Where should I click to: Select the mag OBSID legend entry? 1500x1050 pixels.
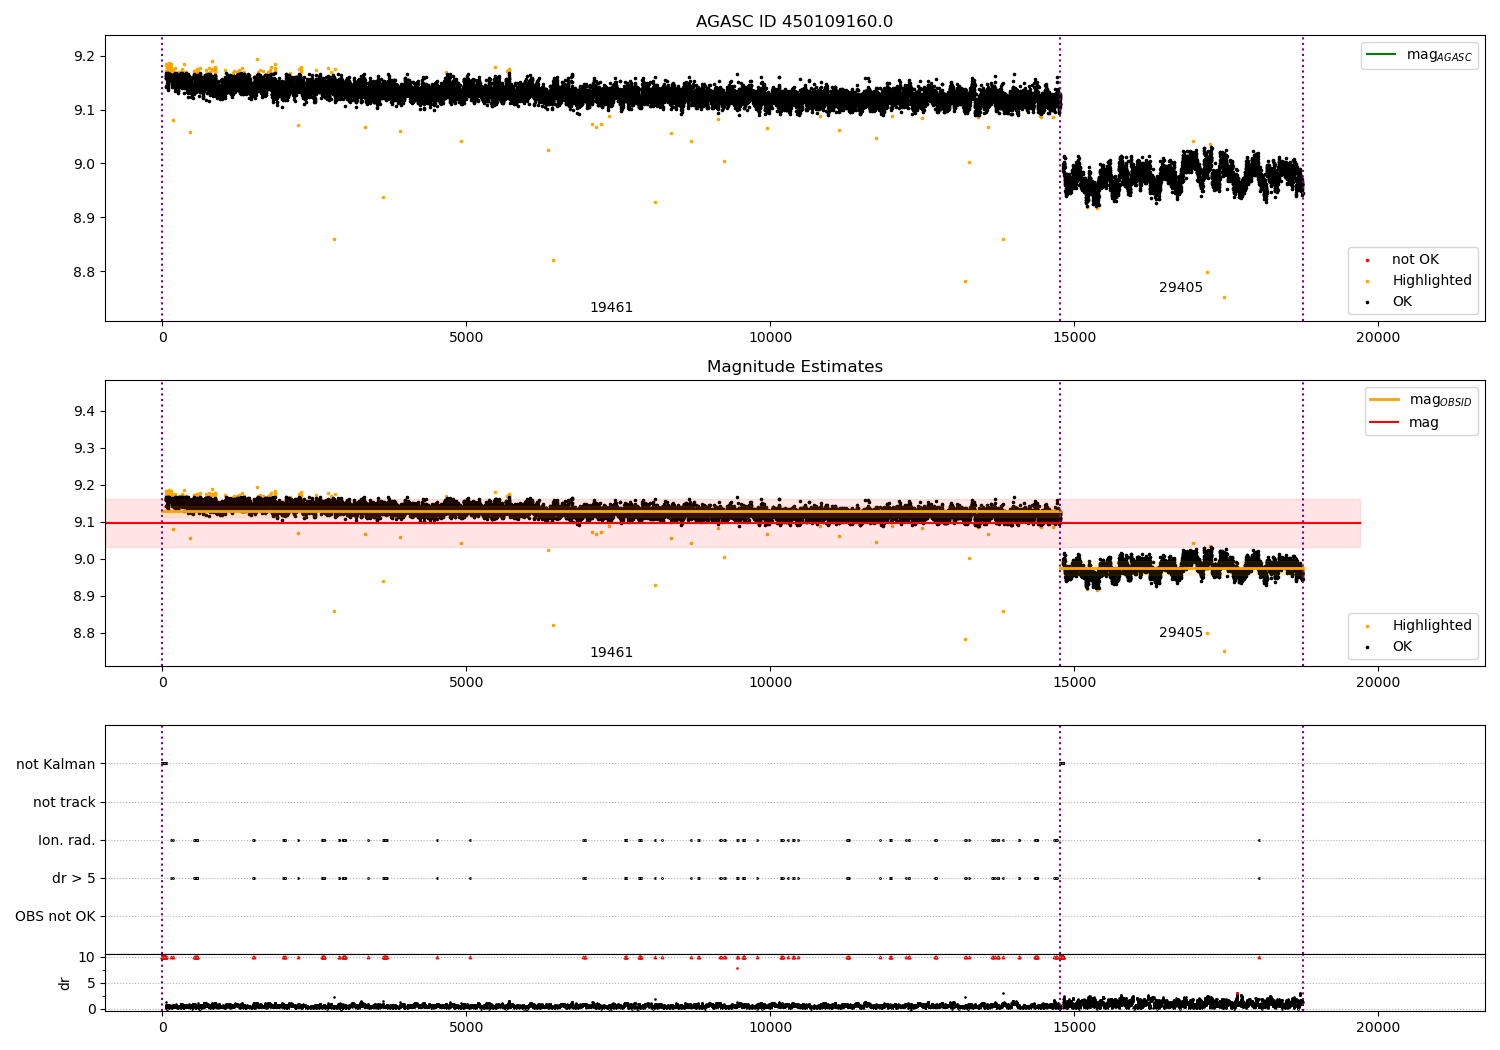coord(1421,400)
